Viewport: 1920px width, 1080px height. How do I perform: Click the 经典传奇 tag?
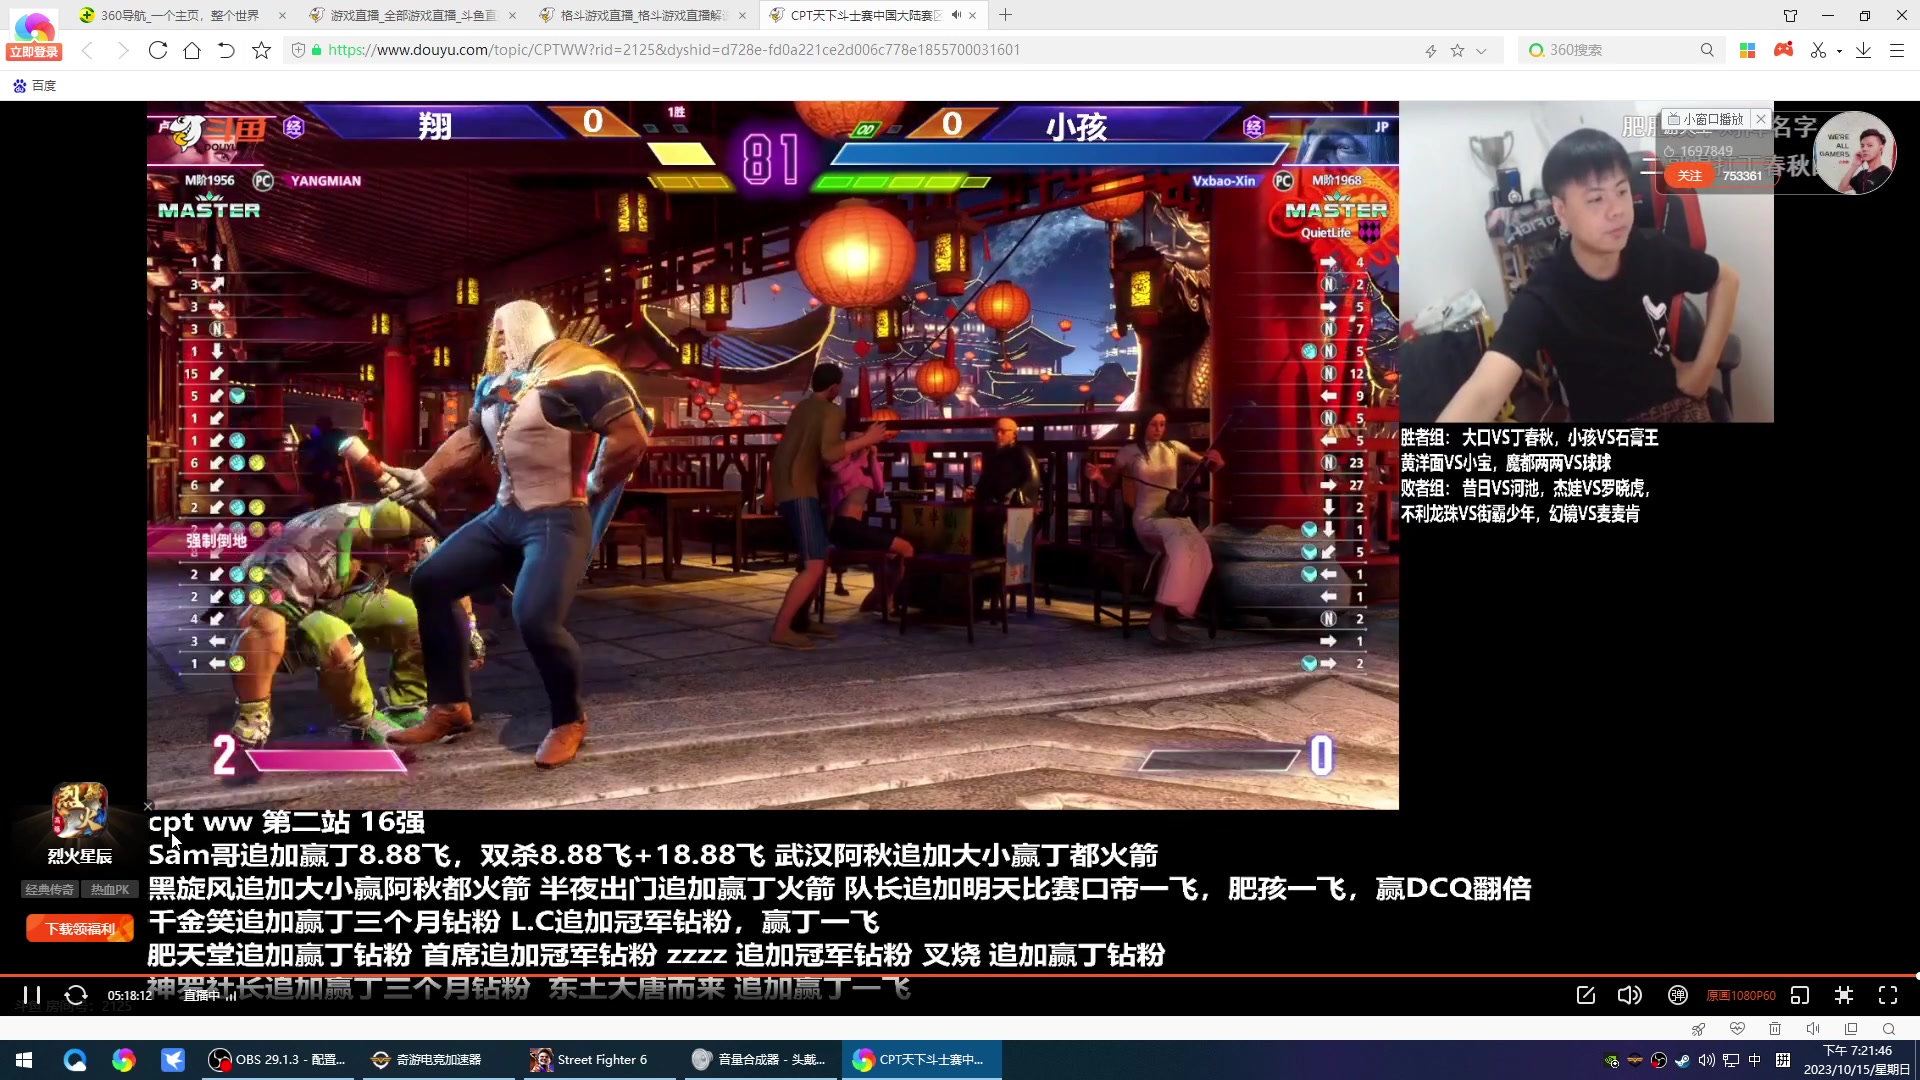48,889
